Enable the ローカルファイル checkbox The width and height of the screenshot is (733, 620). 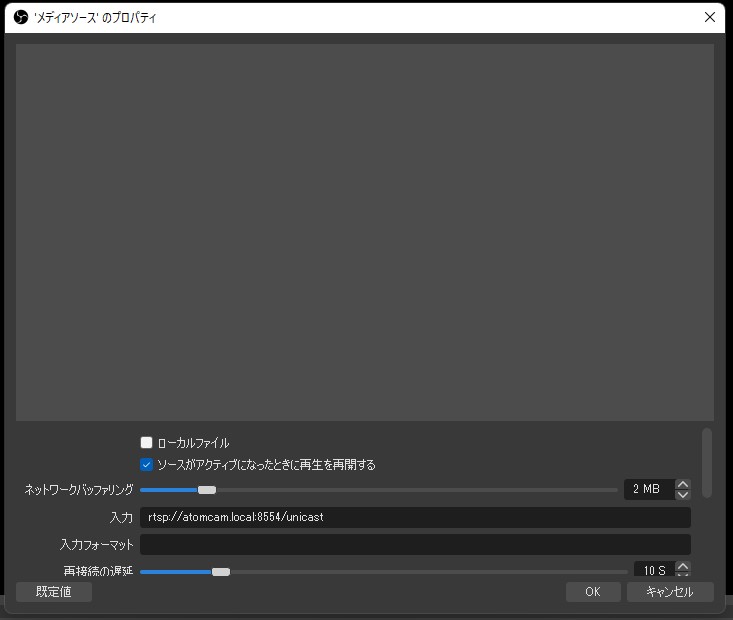tap(146, 442)
